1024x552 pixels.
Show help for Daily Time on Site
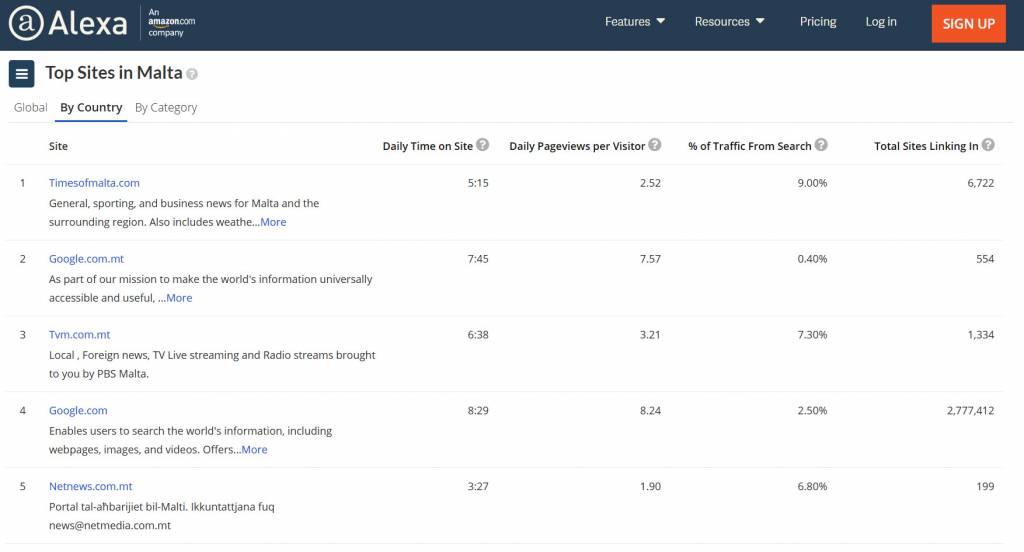(x=483, y=145)
